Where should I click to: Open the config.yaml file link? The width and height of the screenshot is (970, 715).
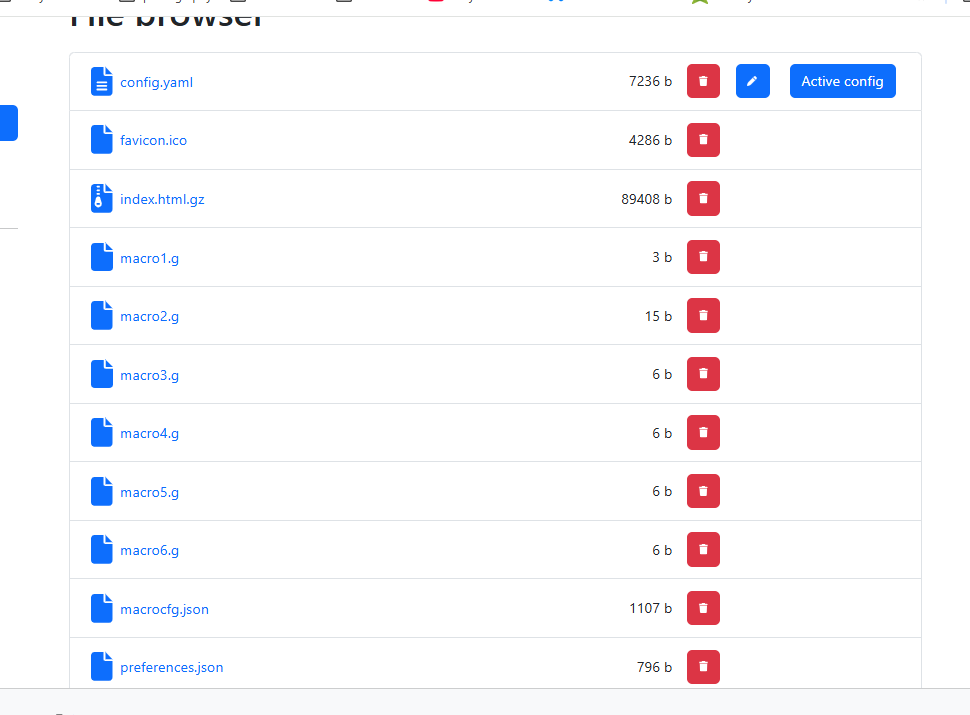click(x=156, y=82)
